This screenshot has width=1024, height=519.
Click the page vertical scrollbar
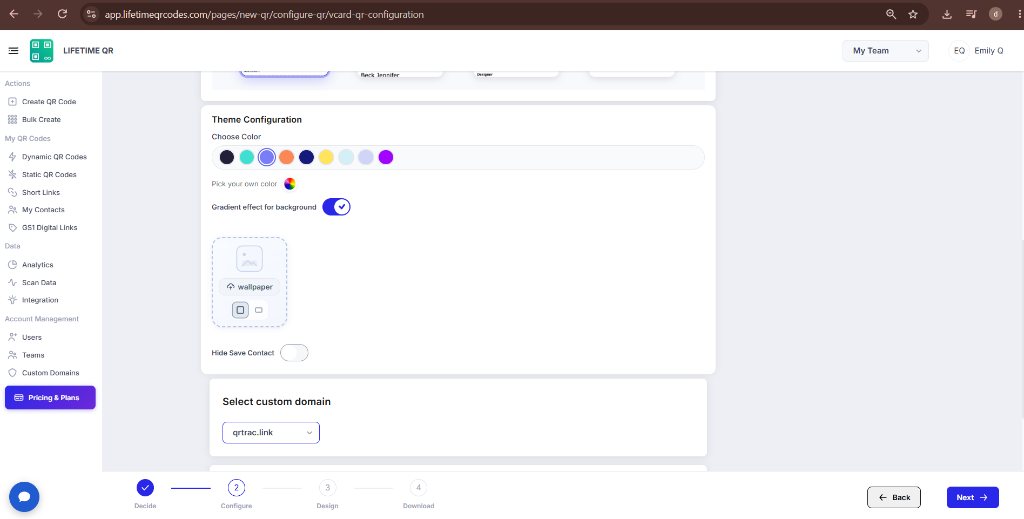pos(1021,330)
